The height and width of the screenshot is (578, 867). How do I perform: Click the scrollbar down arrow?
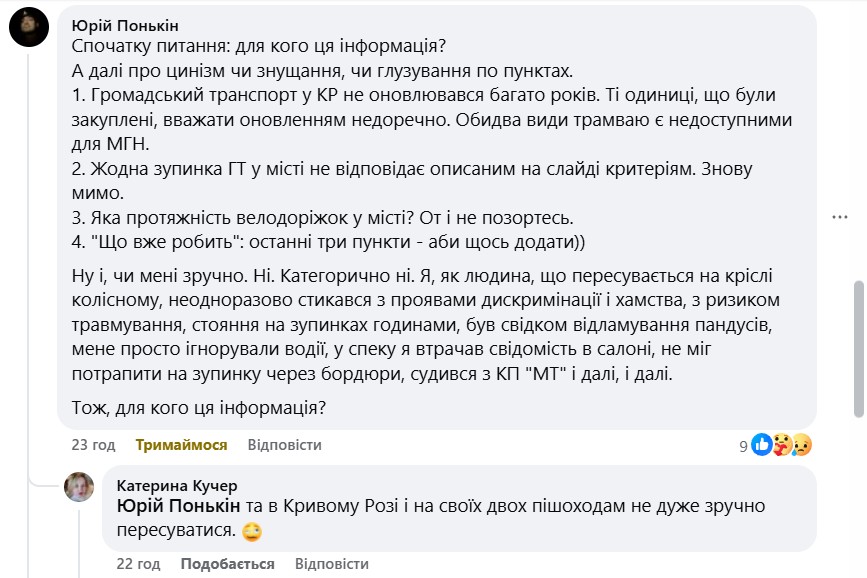859,570
